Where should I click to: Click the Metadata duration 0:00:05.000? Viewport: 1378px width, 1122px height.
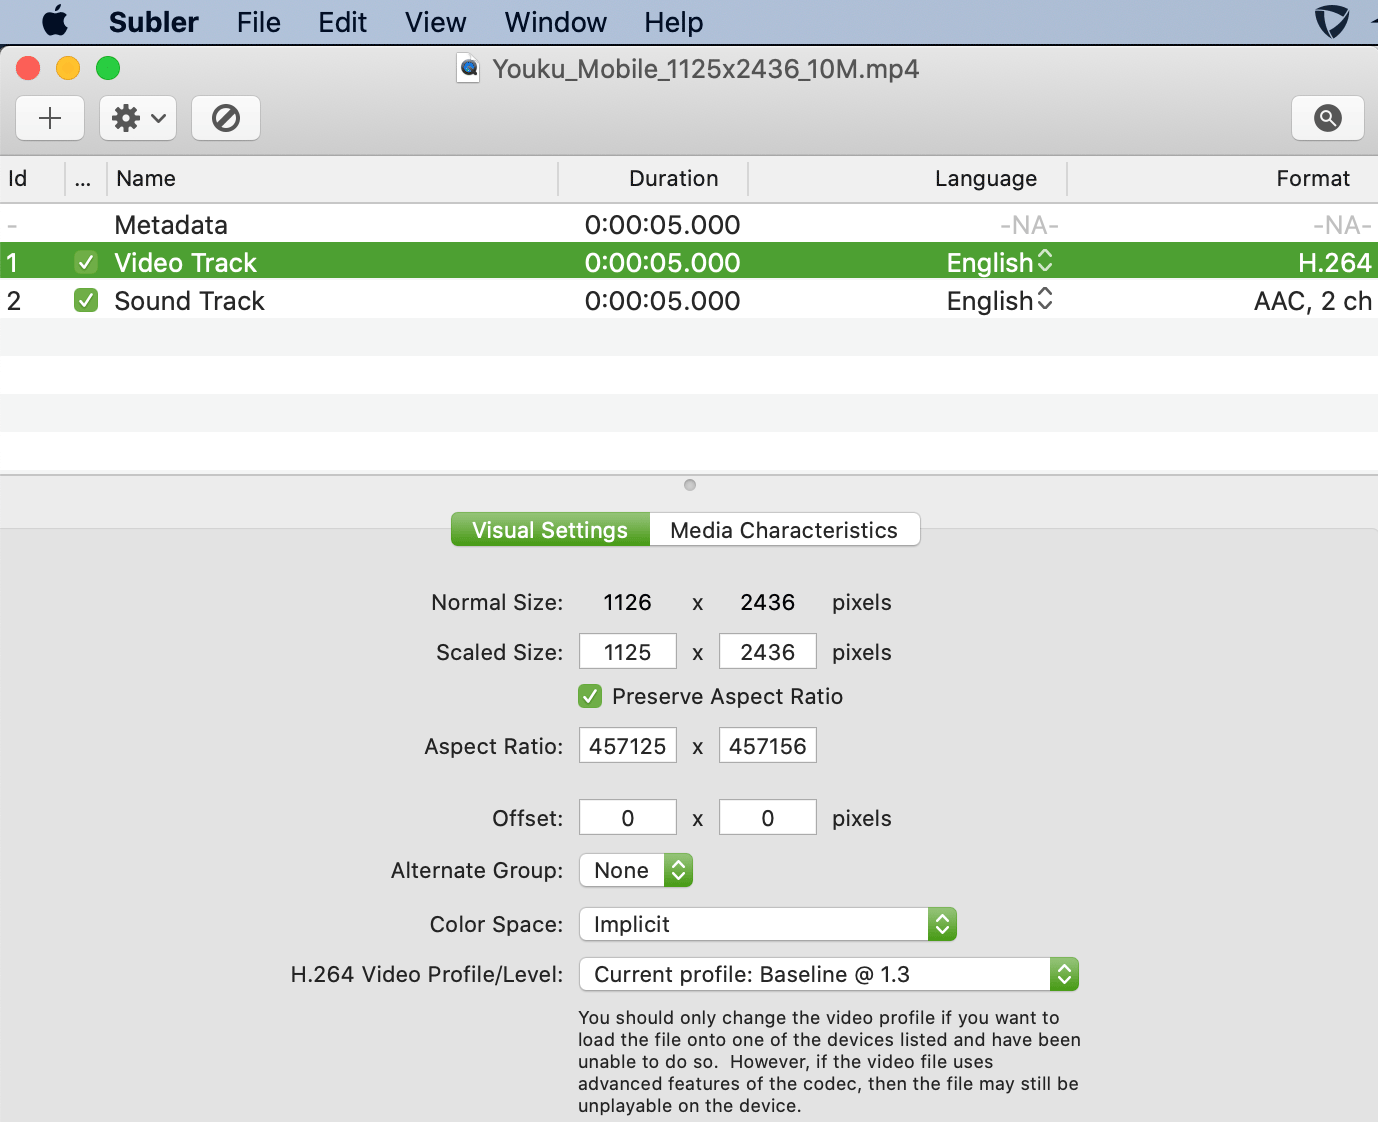tap(663, 224)
